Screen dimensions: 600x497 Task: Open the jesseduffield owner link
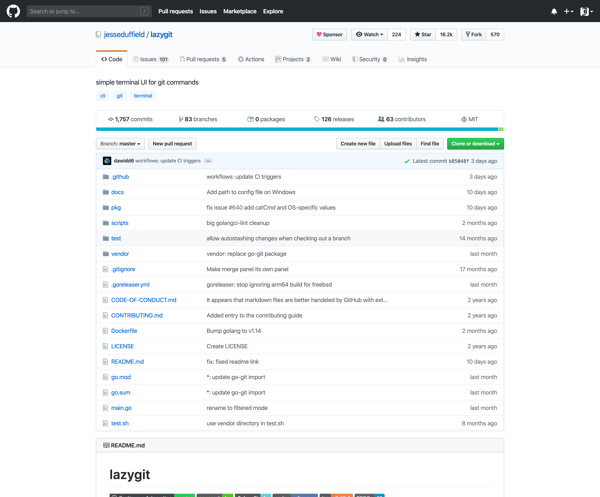tap(124, 34)
